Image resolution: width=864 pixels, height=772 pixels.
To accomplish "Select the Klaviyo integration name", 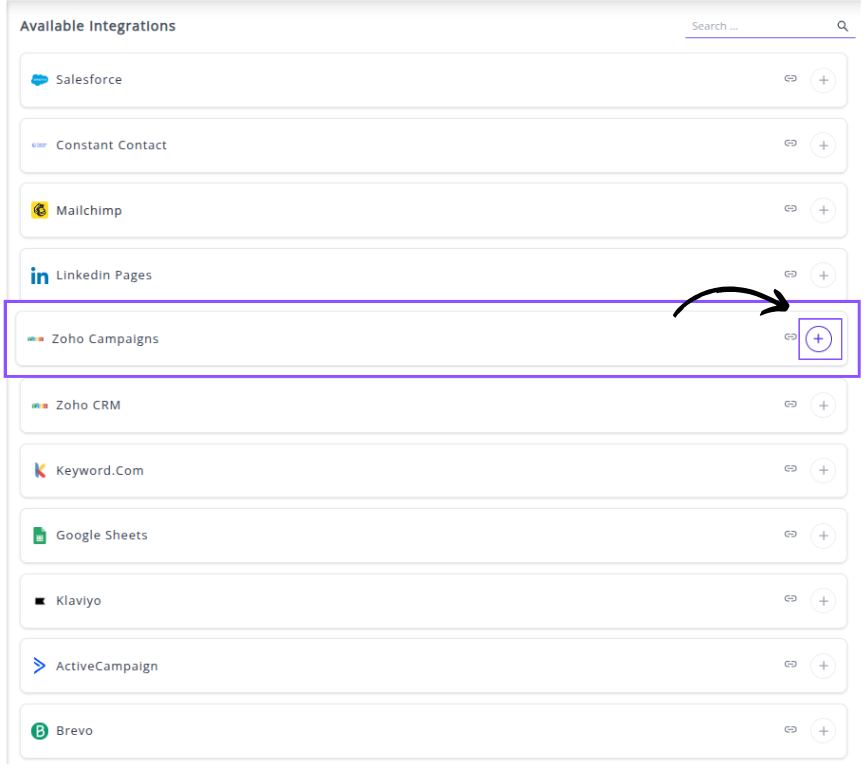I will pos(78,601).
